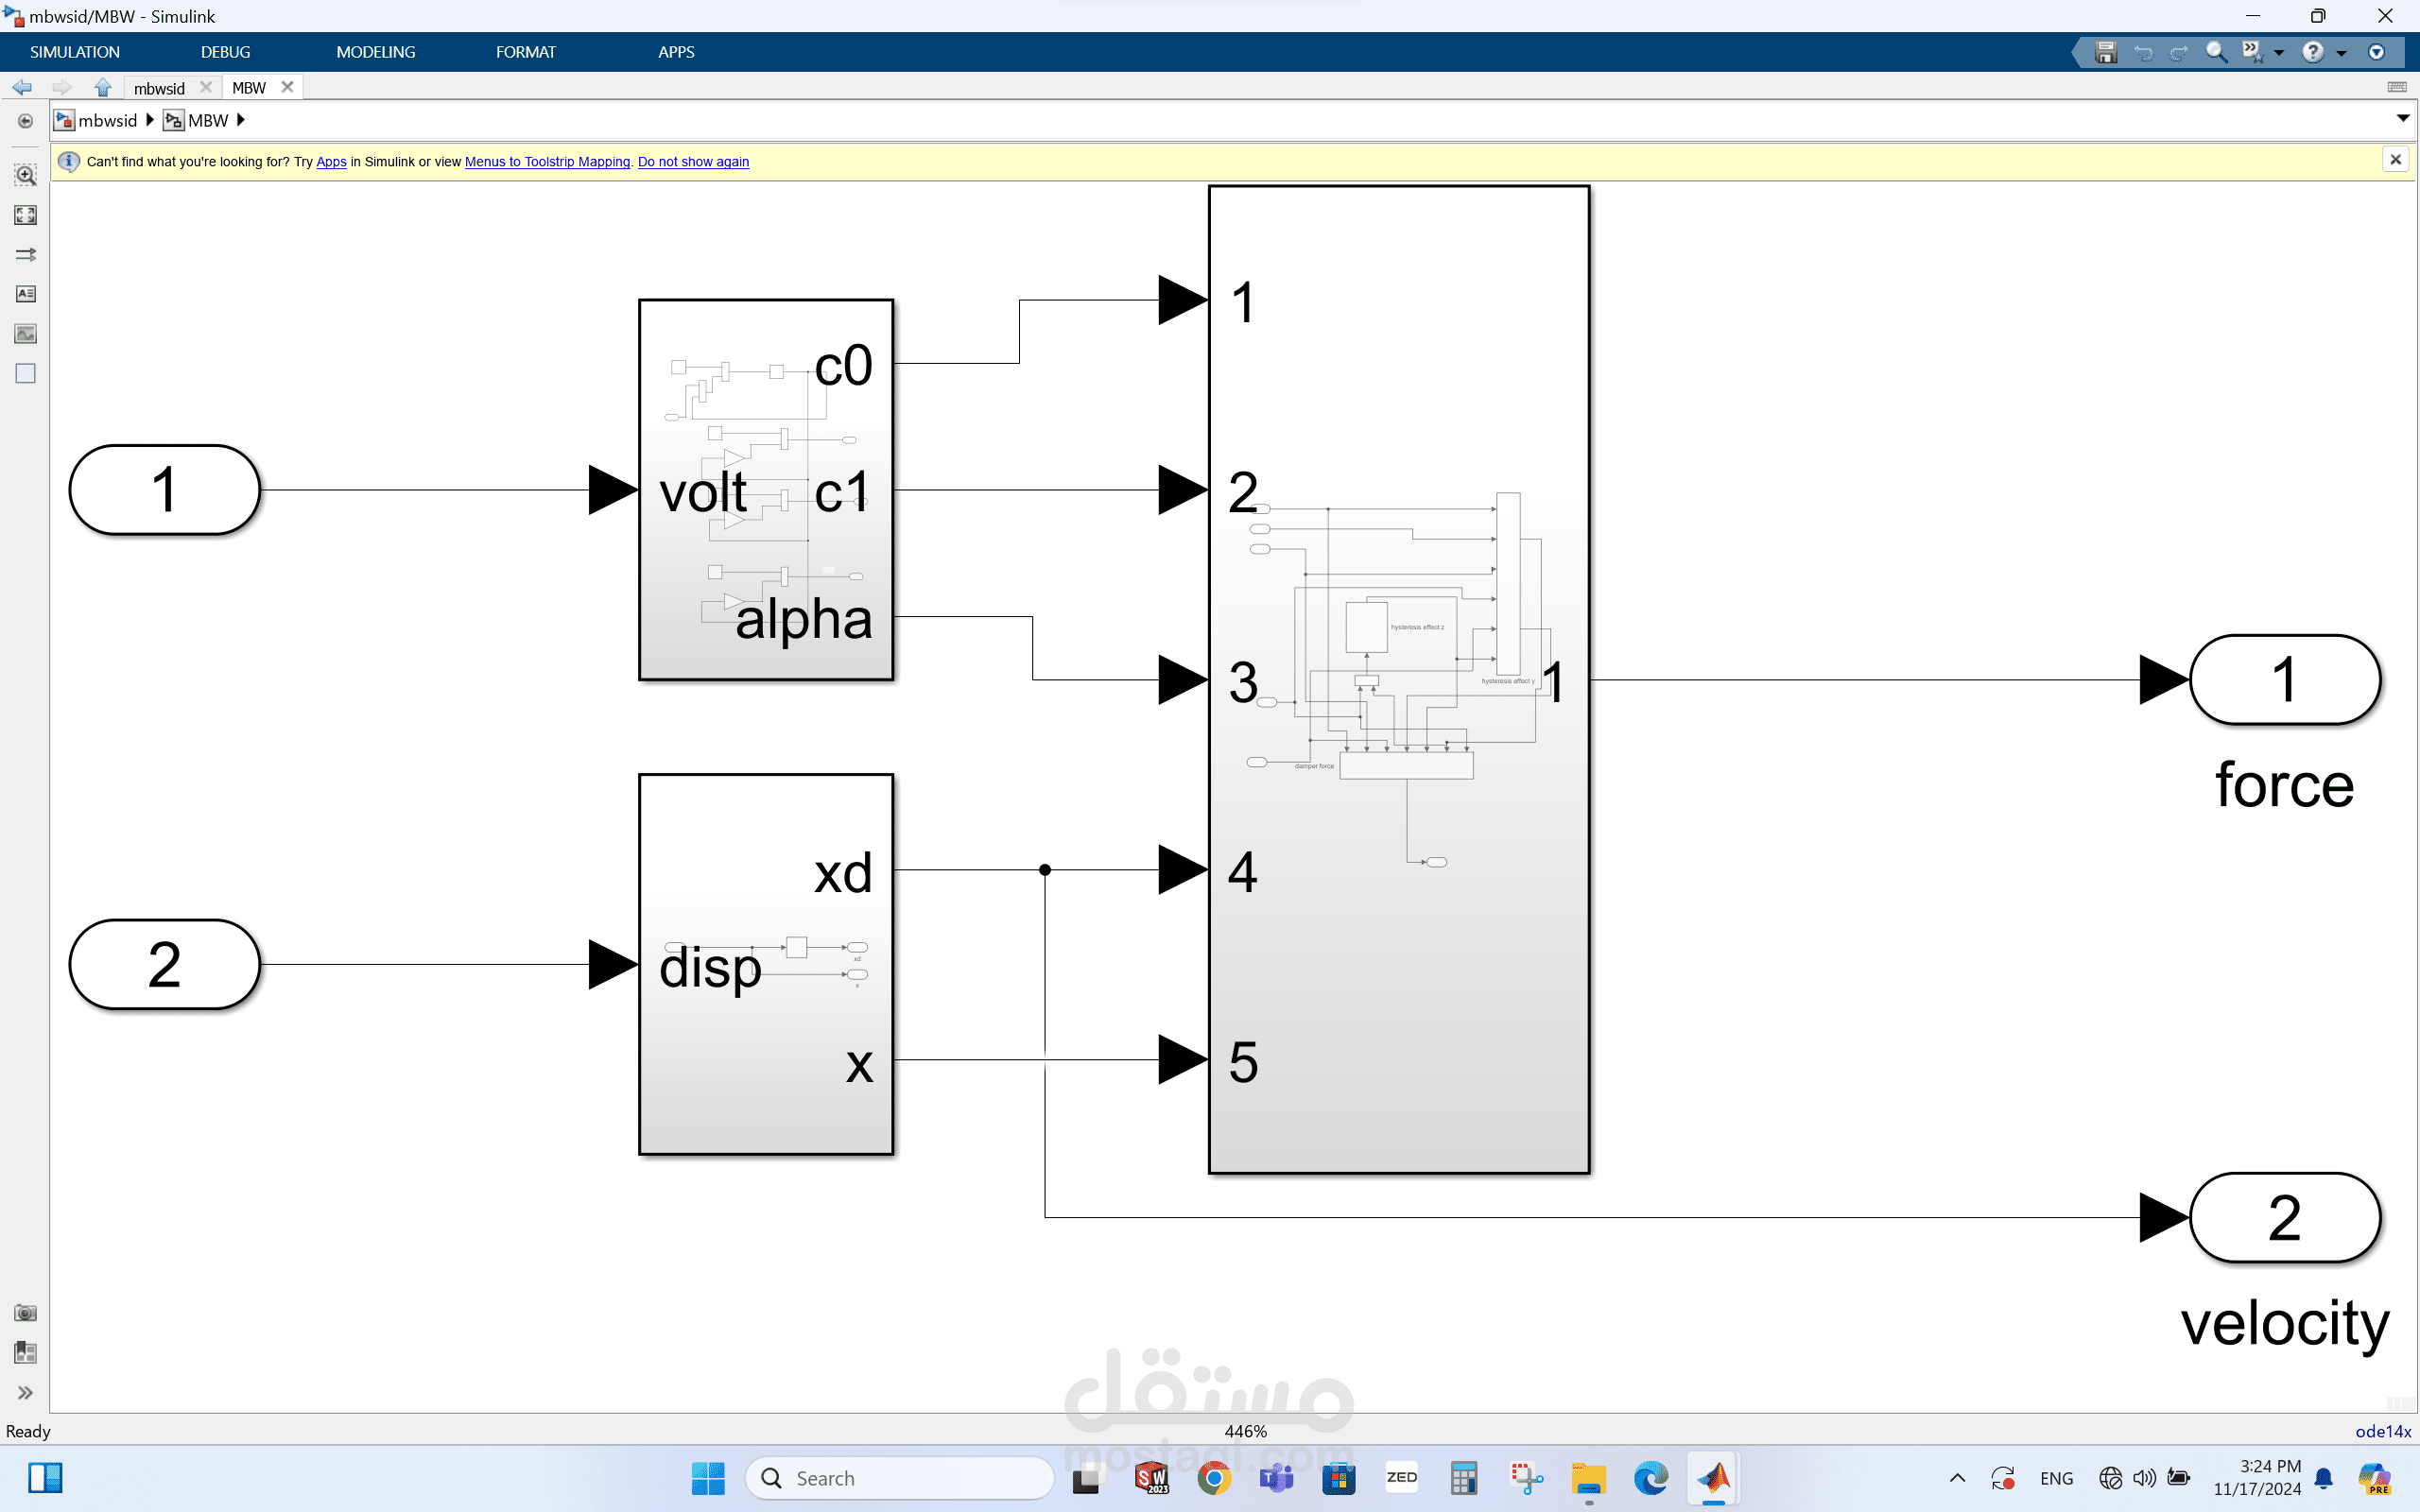Screen dimensions: 2420x1512
Task: Click the Area rectangle tool icon
Action: (x=25, y=374)
